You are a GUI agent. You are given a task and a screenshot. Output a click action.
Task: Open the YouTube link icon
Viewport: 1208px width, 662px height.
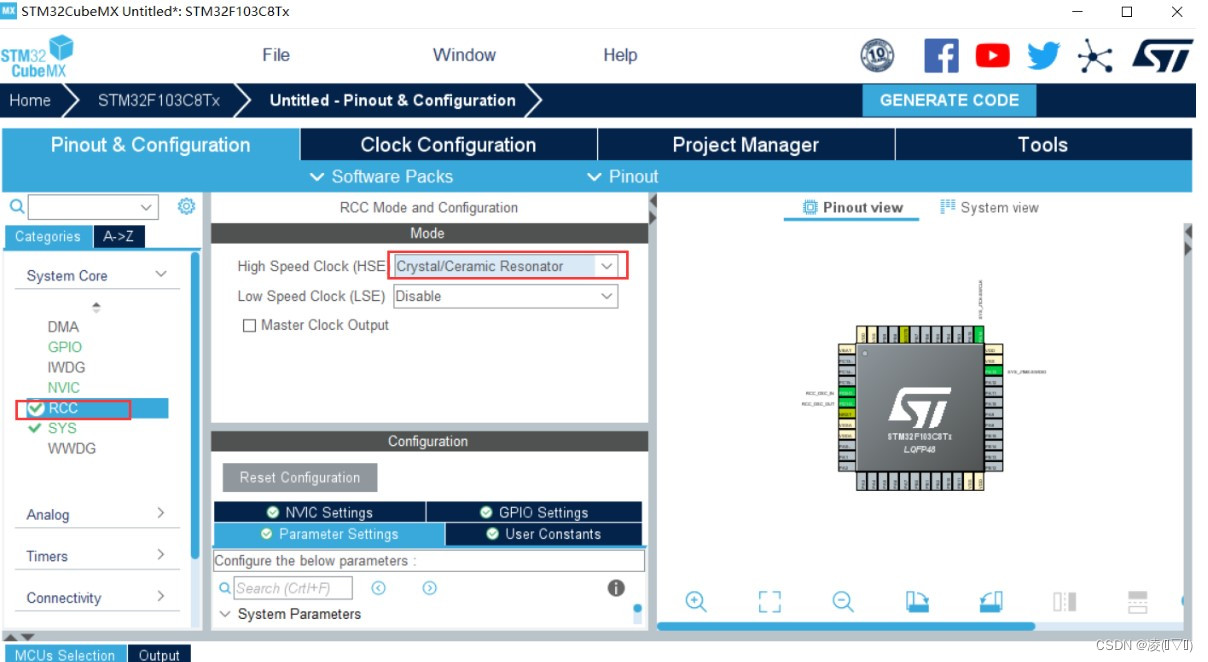tap(992, 56)
